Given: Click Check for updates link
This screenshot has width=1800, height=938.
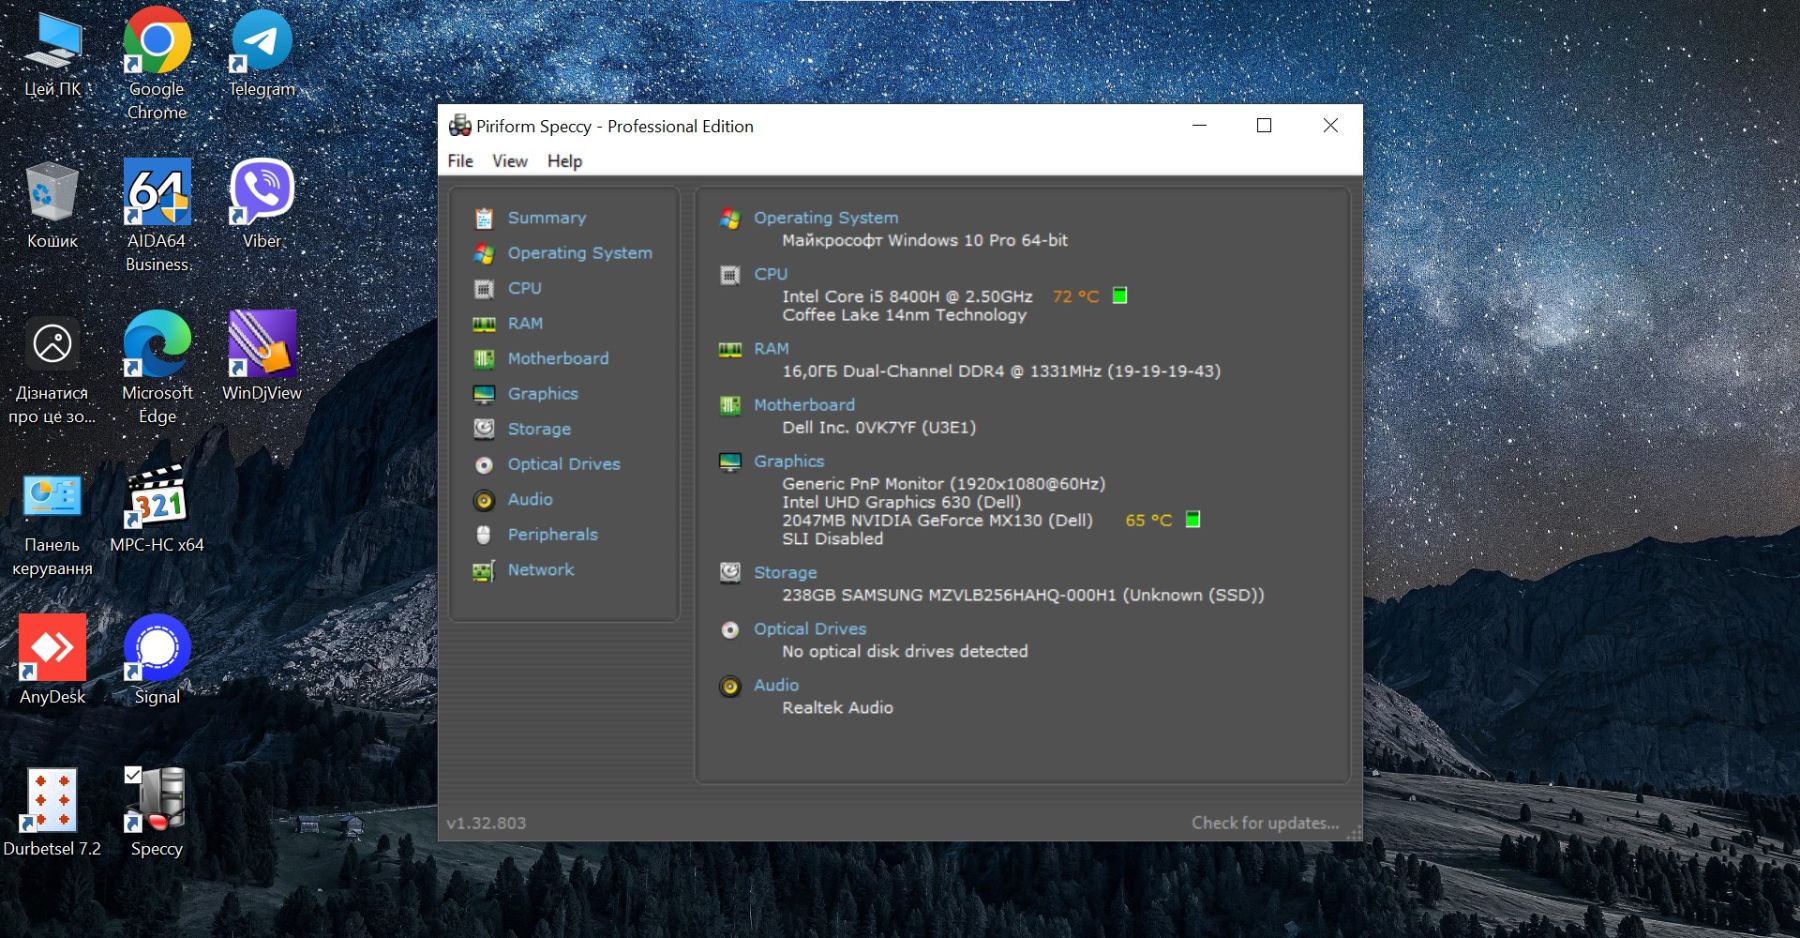Looking at the screenshot, I should coord(1265,823).
